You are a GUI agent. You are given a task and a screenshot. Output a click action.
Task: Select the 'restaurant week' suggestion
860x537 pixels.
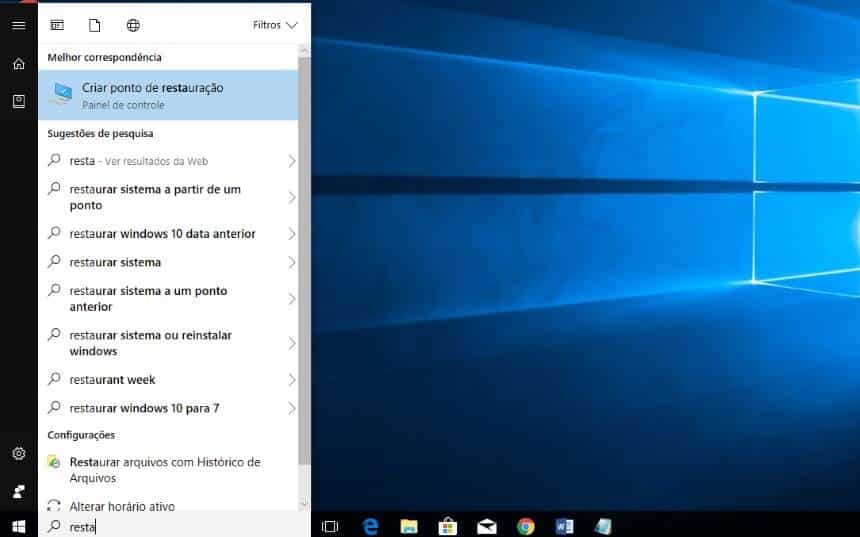click(x=168, y=380)
